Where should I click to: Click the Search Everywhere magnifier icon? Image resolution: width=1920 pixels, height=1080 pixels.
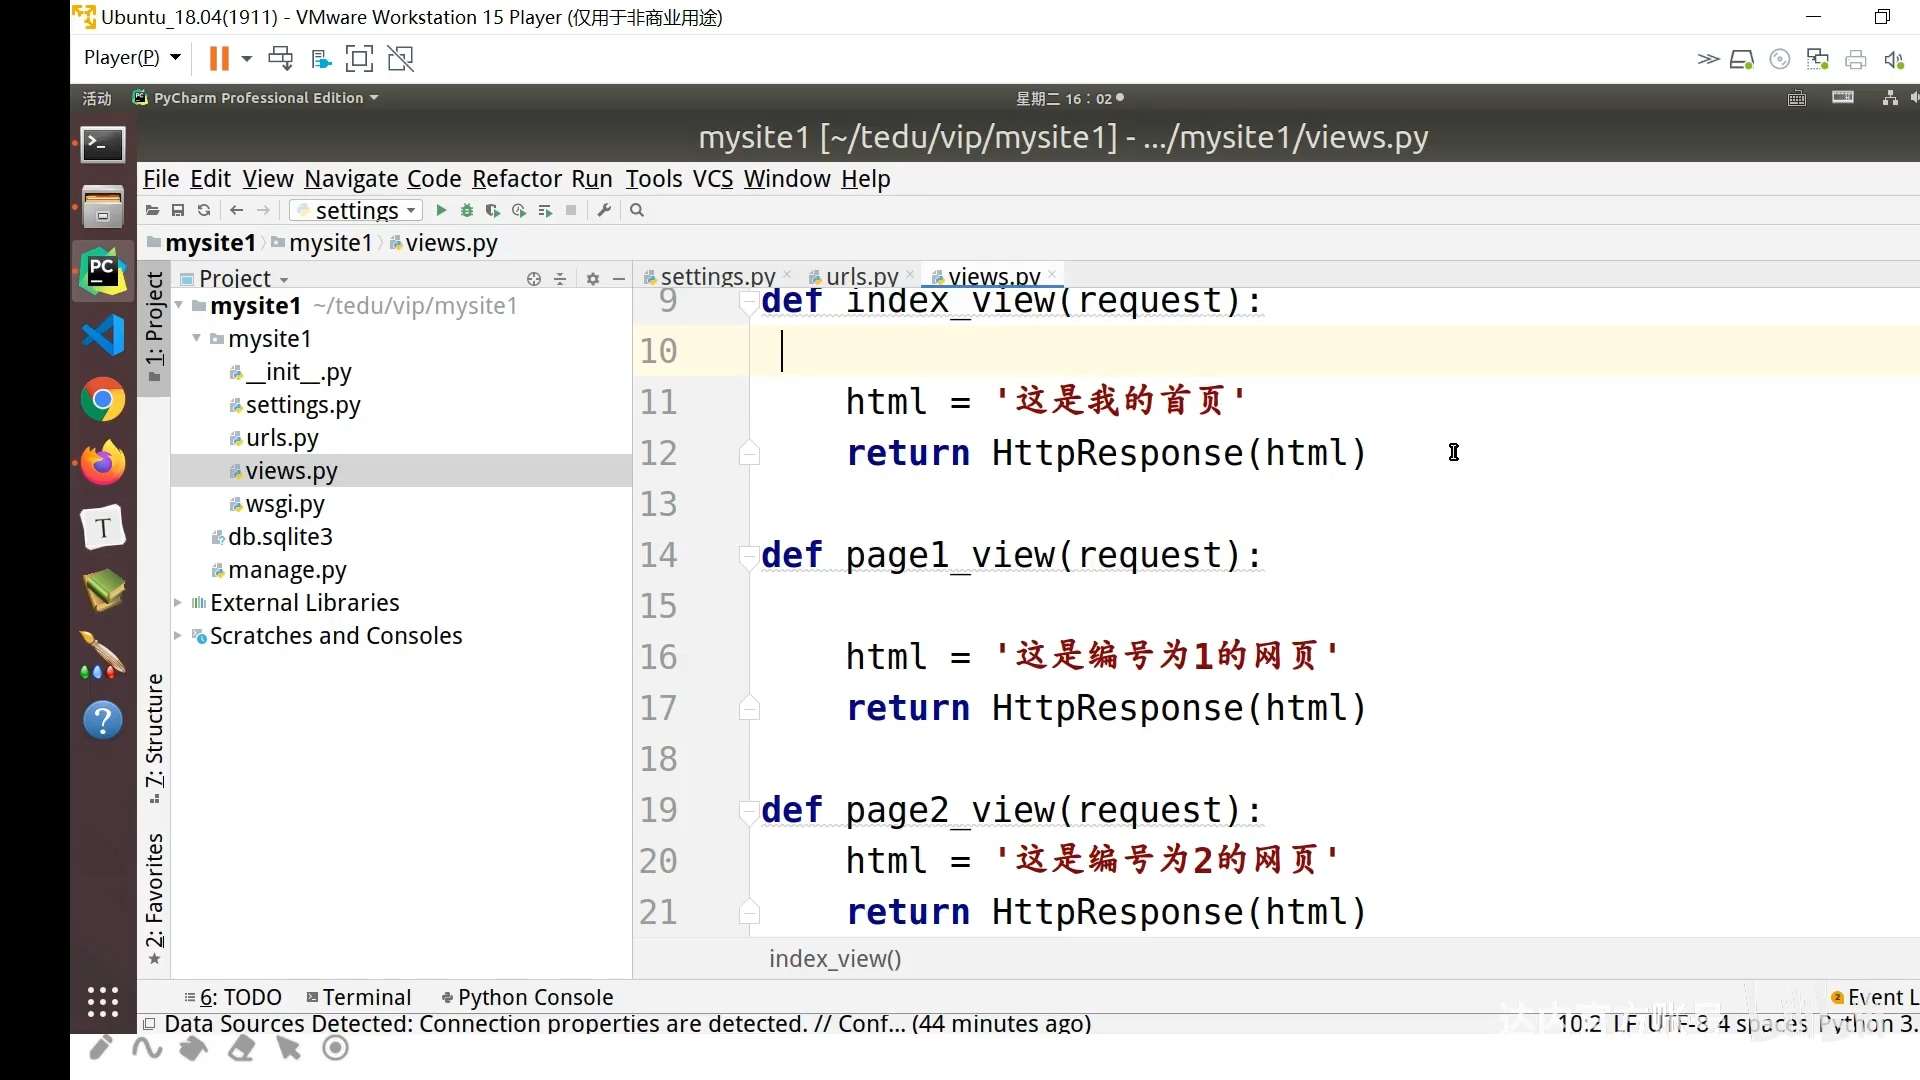point(637,210)
